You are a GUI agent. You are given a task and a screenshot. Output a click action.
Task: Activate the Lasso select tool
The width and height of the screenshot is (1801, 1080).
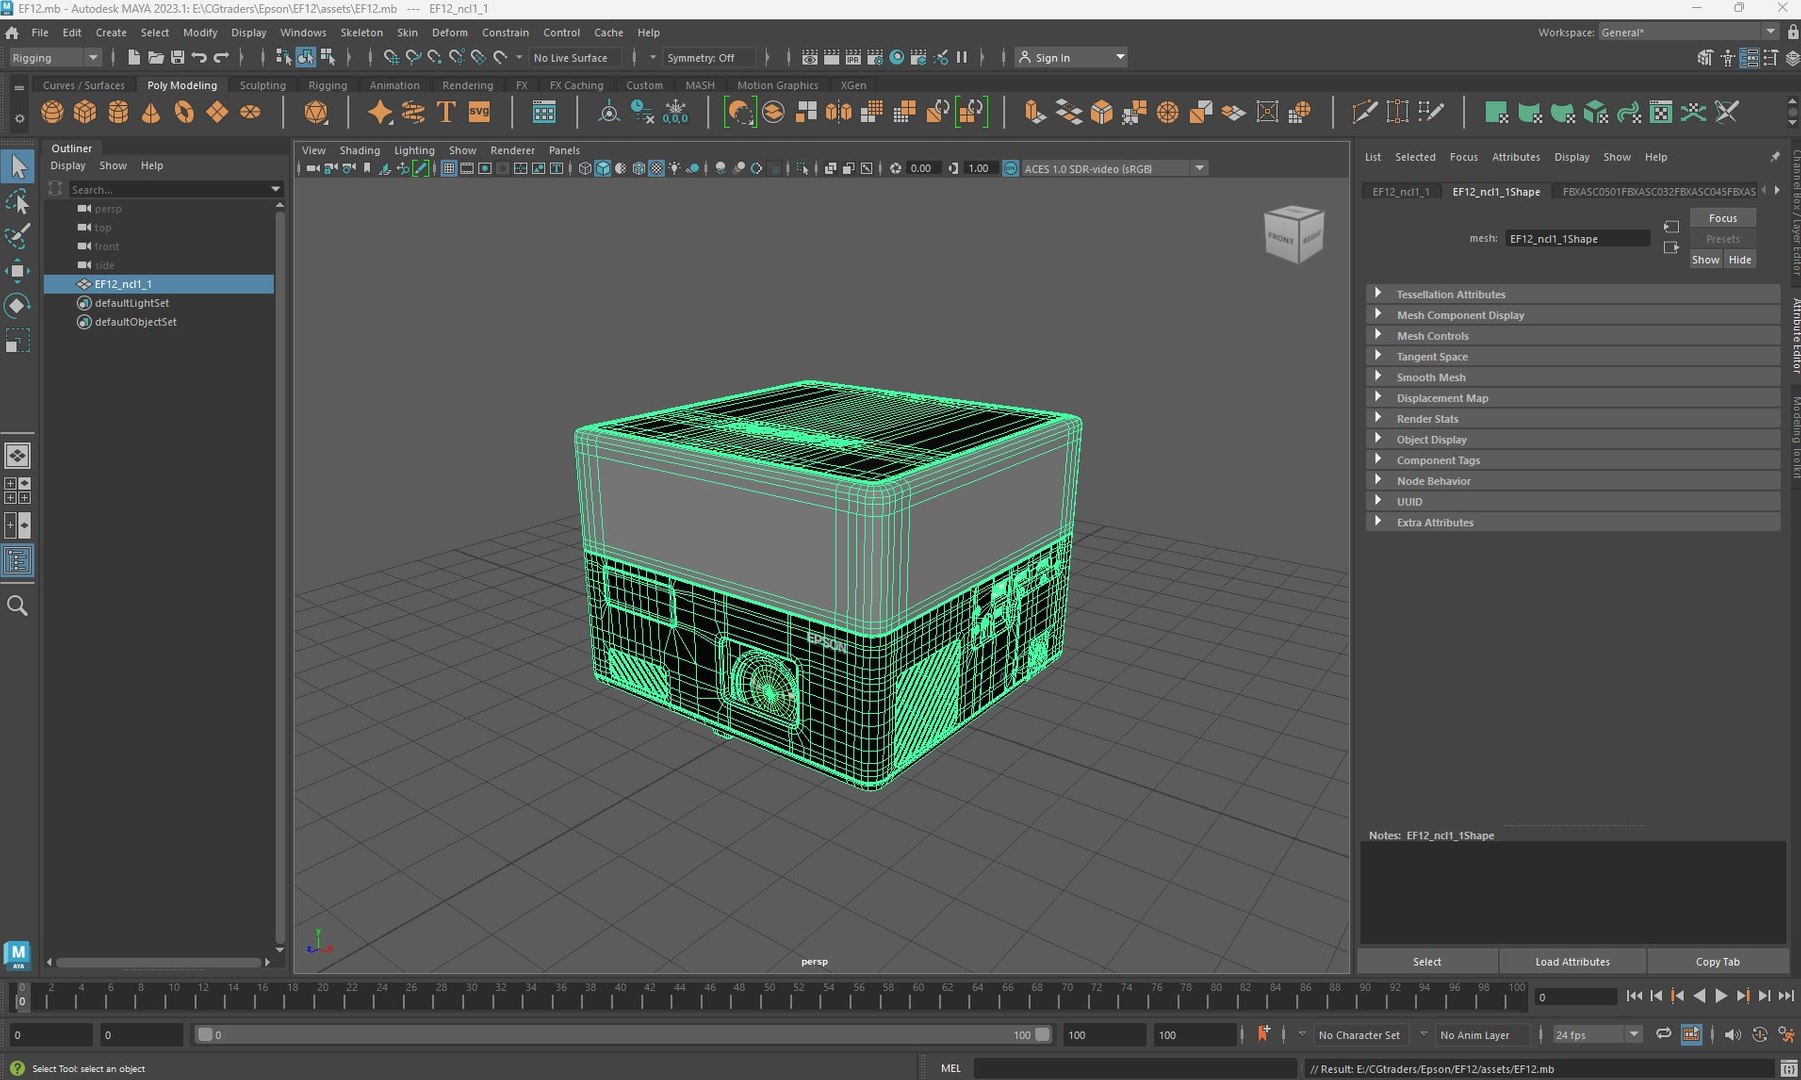click(17, 203)
